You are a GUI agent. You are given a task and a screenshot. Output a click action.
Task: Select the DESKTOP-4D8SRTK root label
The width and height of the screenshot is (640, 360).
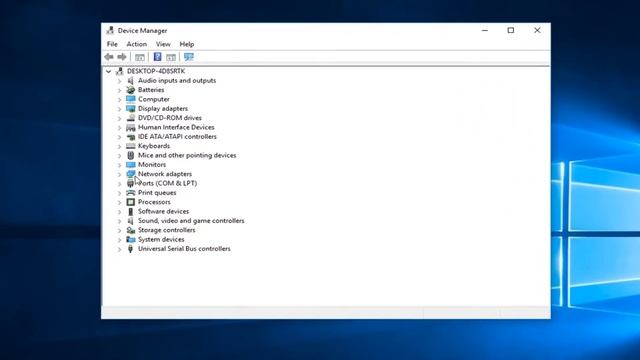[x=156, y=71]
